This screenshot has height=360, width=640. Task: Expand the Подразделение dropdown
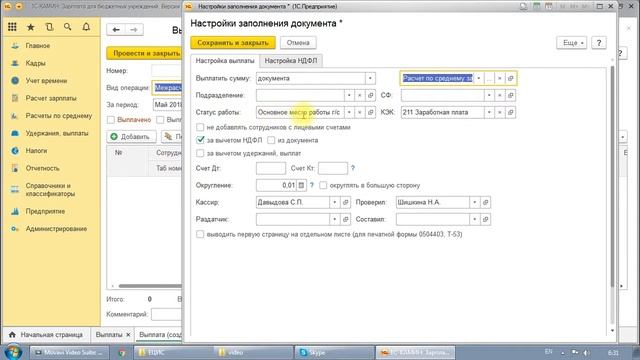click(x=349, y=96)
